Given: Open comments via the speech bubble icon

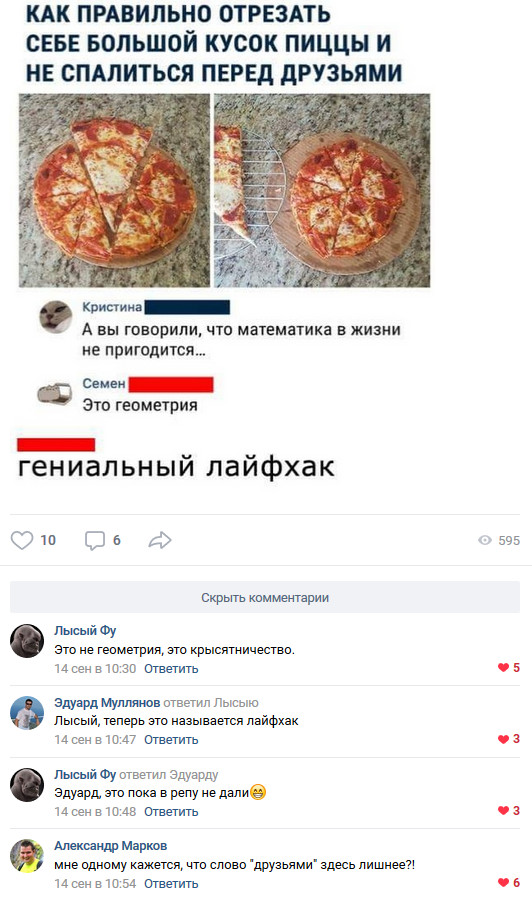Looking at the screenshot, I should coord(95,540).
